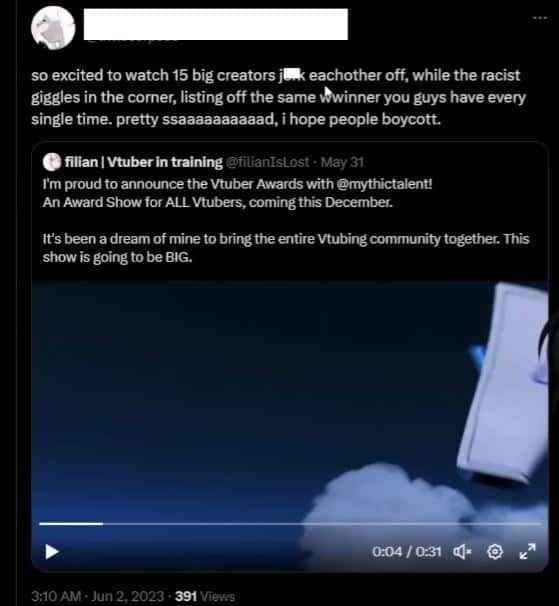Open quoted tweet text about Vtuber Awards
Viewport: 559px width, 606px height.
tap(286, 220)
